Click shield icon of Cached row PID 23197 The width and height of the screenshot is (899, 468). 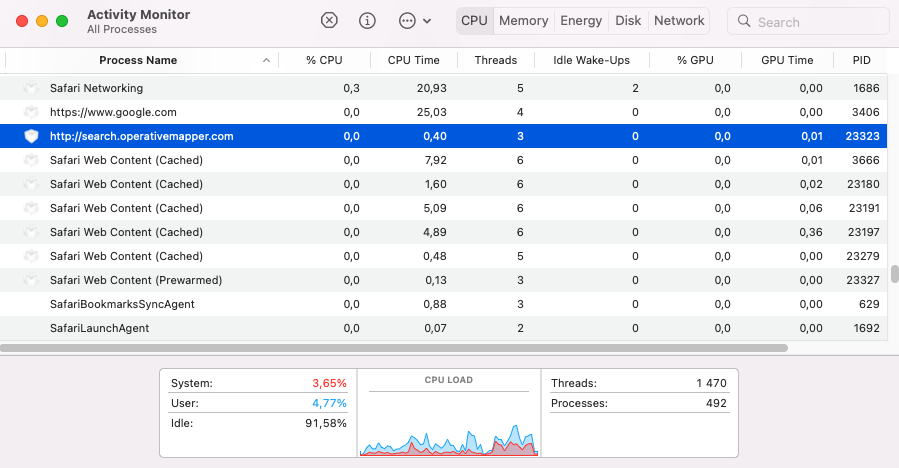32,232
